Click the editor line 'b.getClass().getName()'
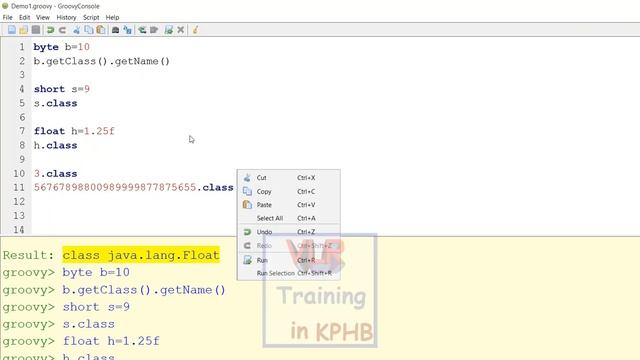This screenshot has height=360, width=640. pos(102,61)
